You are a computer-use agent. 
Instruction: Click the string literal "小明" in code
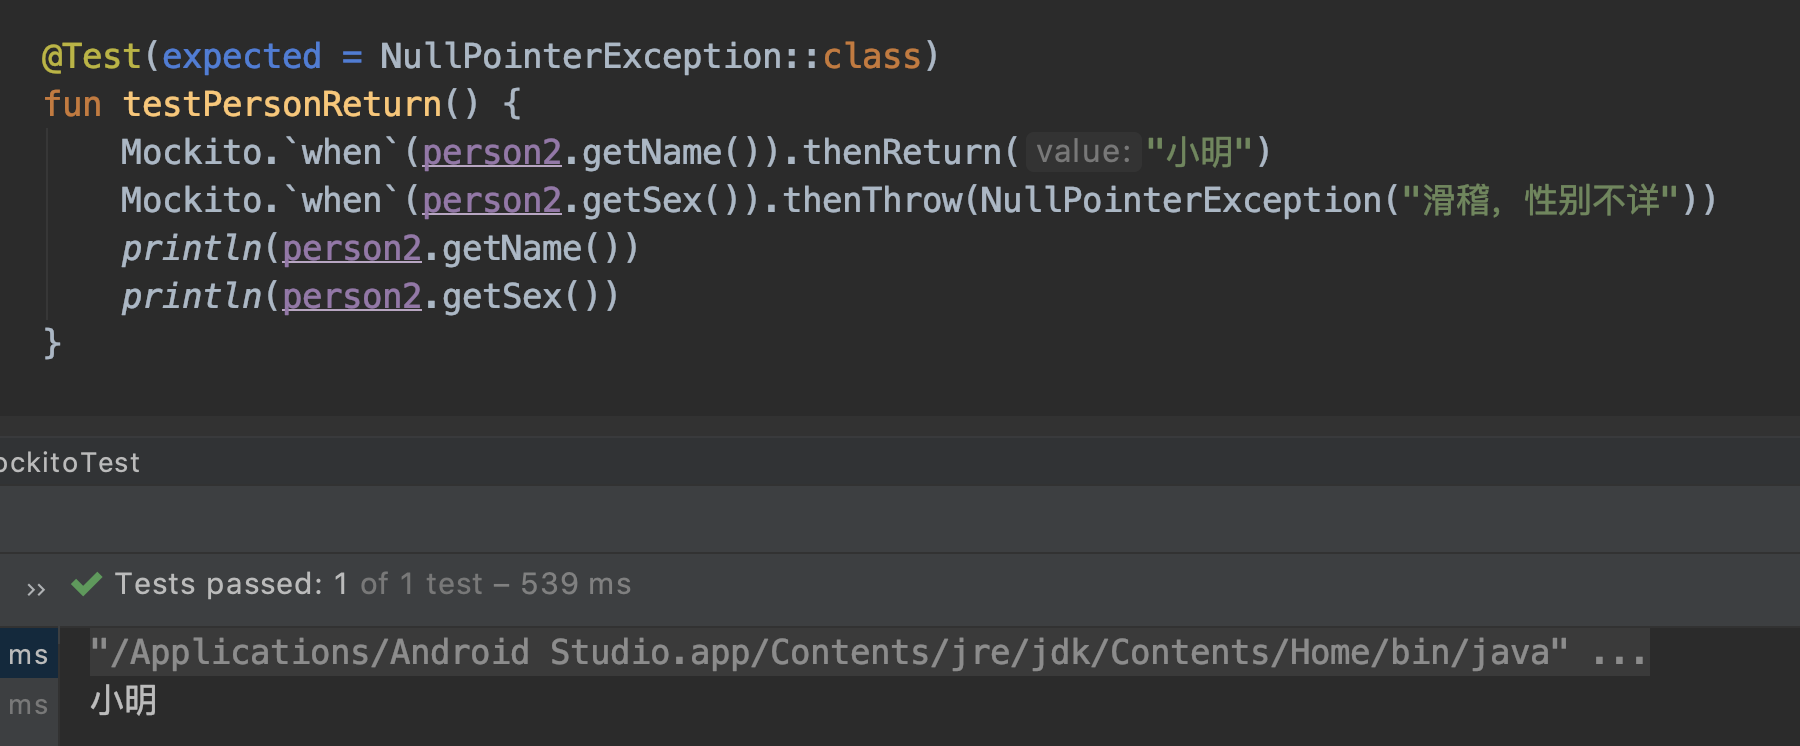coord(1199,153)
